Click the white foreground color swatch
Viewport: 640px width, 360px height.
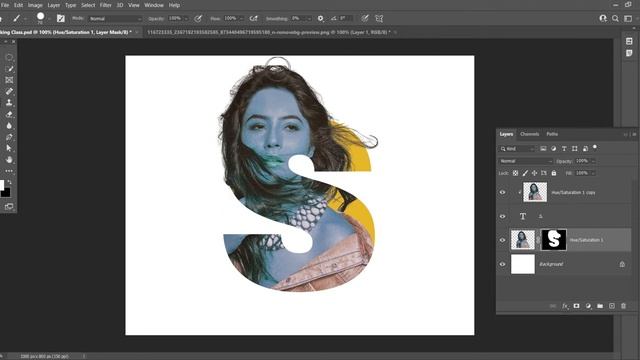(x=2, y=185)
